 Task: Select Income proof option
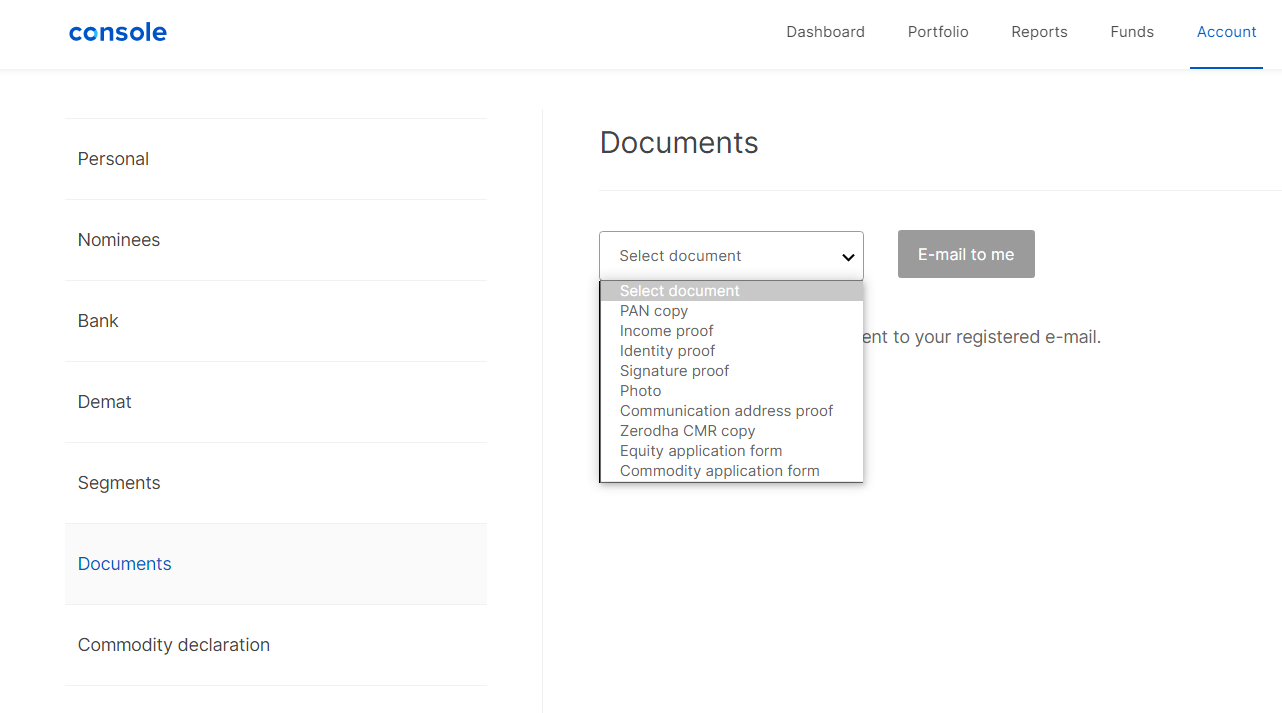click(x=666, y=331)
